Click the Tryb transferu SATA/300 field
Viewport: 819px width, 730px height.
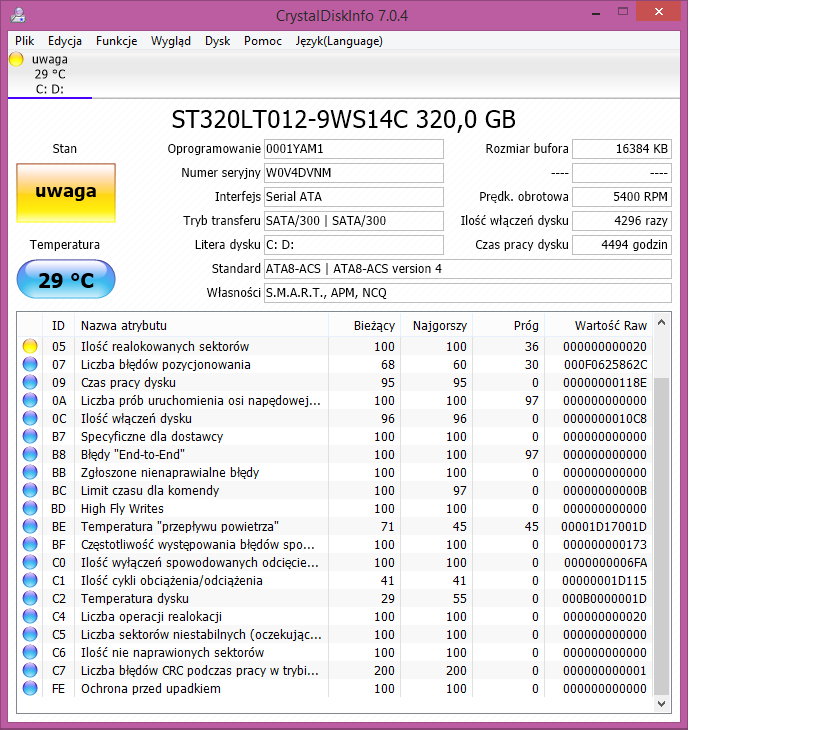(x=354, y=221)
